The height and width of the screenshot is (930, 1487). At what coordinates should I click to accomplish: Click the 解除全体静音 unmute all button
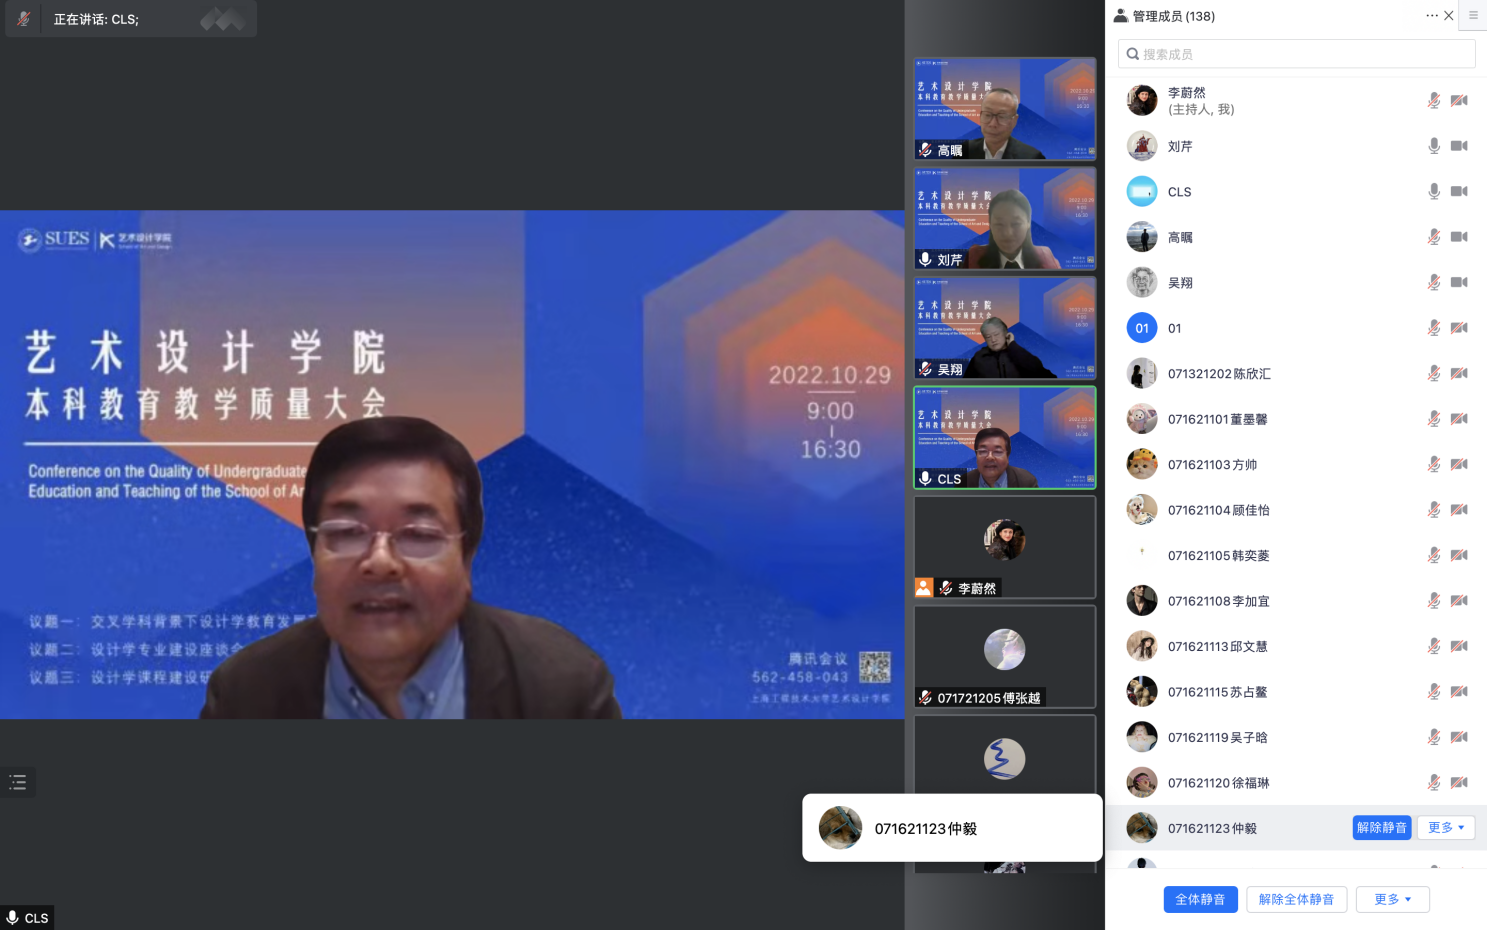[1296, 899]
